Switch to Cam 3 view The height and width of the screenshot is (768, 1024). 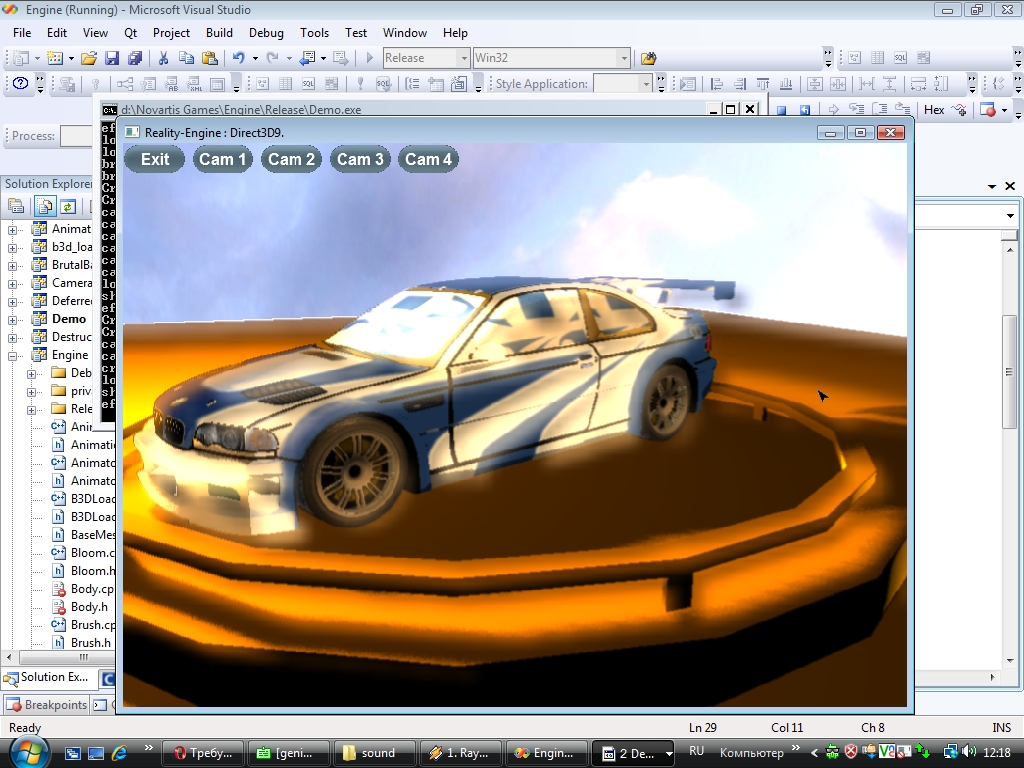360,159
